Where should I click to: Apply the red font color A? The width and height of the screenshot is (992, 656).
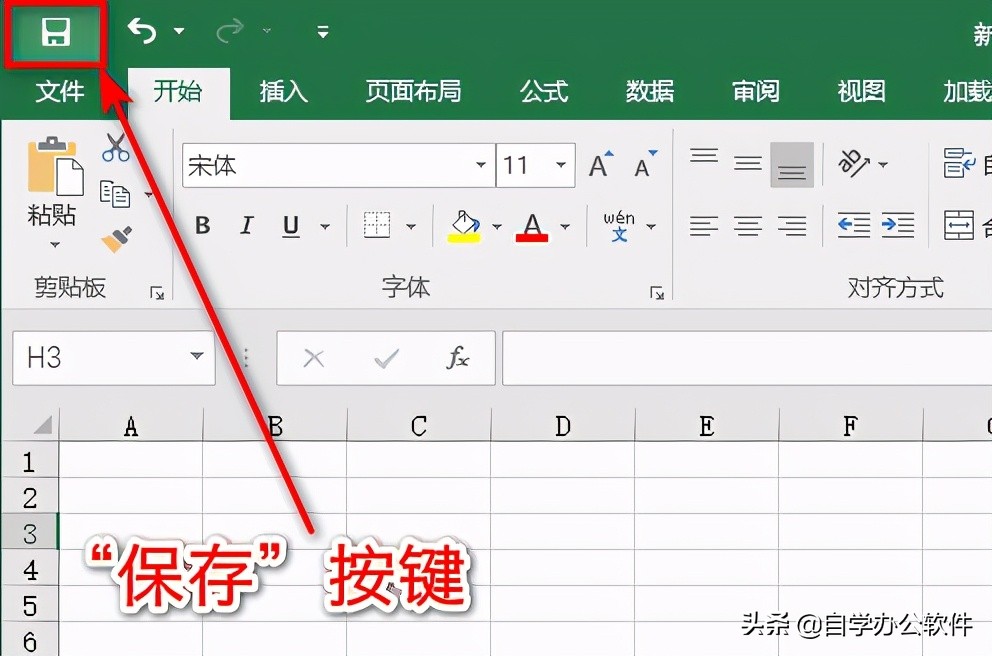532,226
